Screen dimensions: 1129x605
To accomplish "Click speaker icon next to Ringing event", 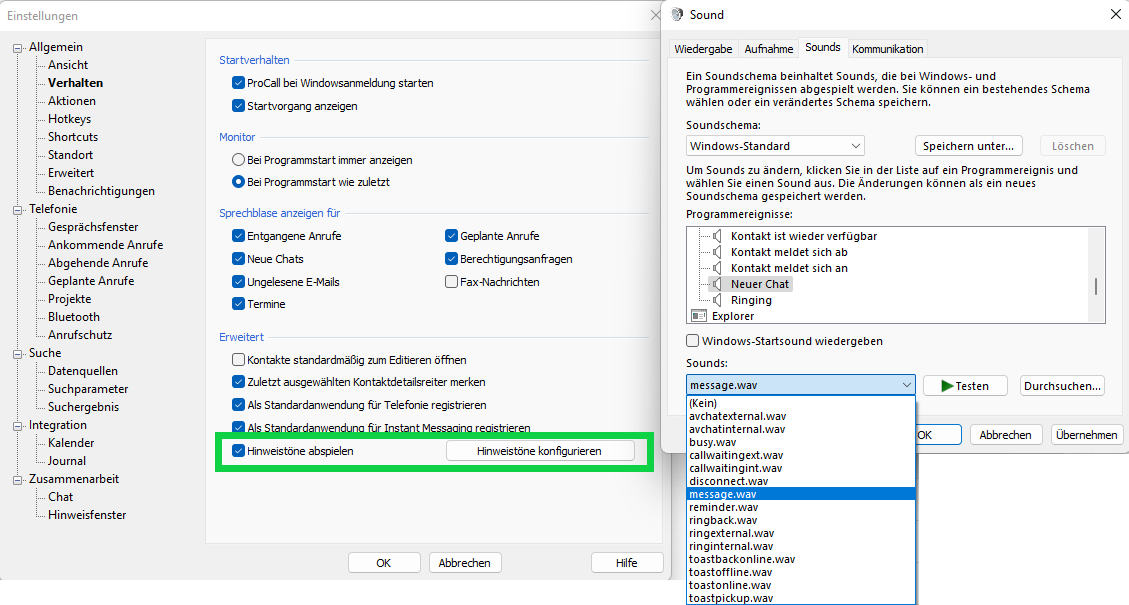I will click(x=716, y=300).
